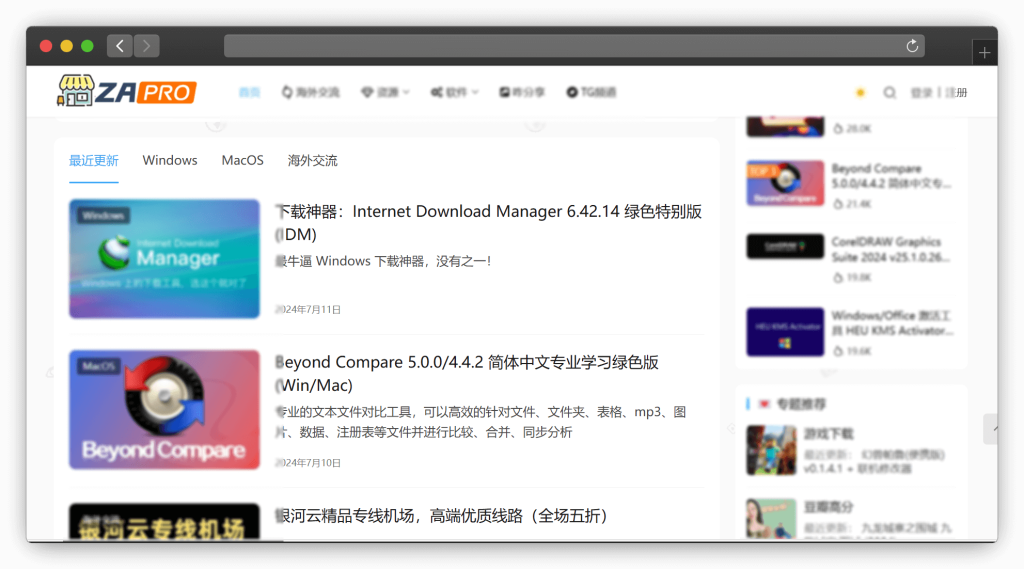Click the 注册 register link
The width and height of the screenshot is (1024, 569).
(956, 93)
